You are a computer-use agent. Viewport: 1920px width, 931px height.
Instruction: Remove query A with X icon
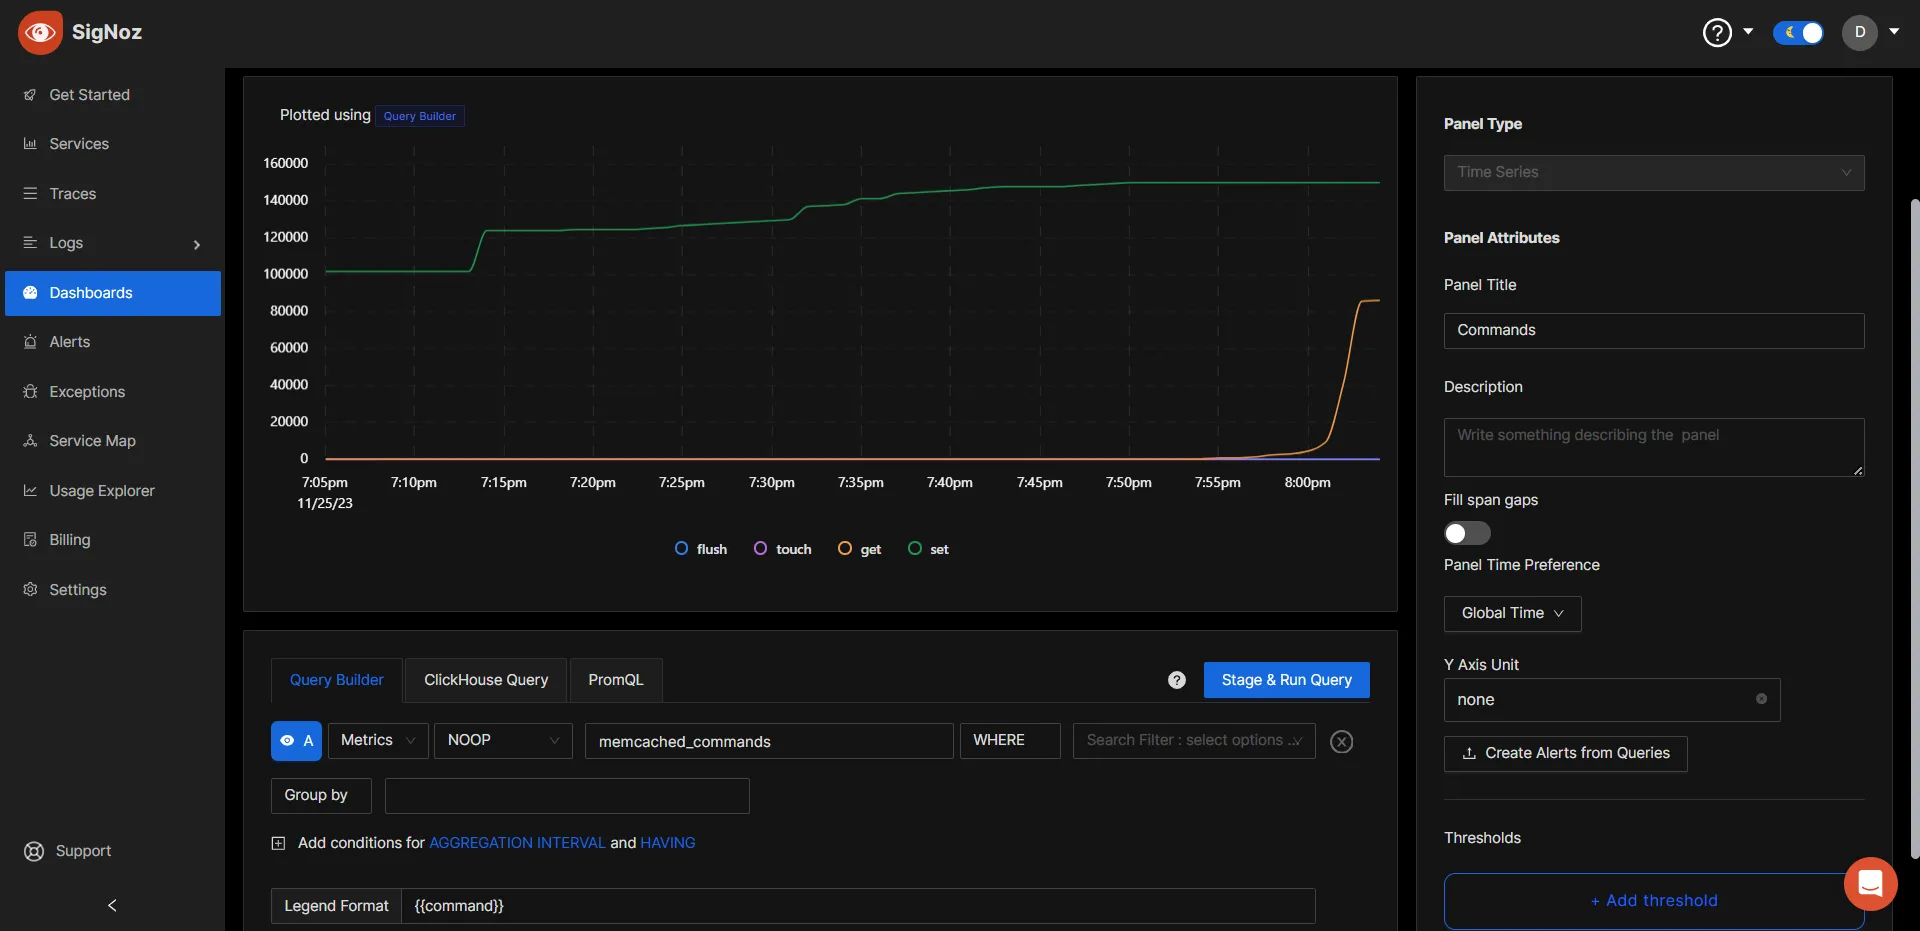pos(1342,741)
